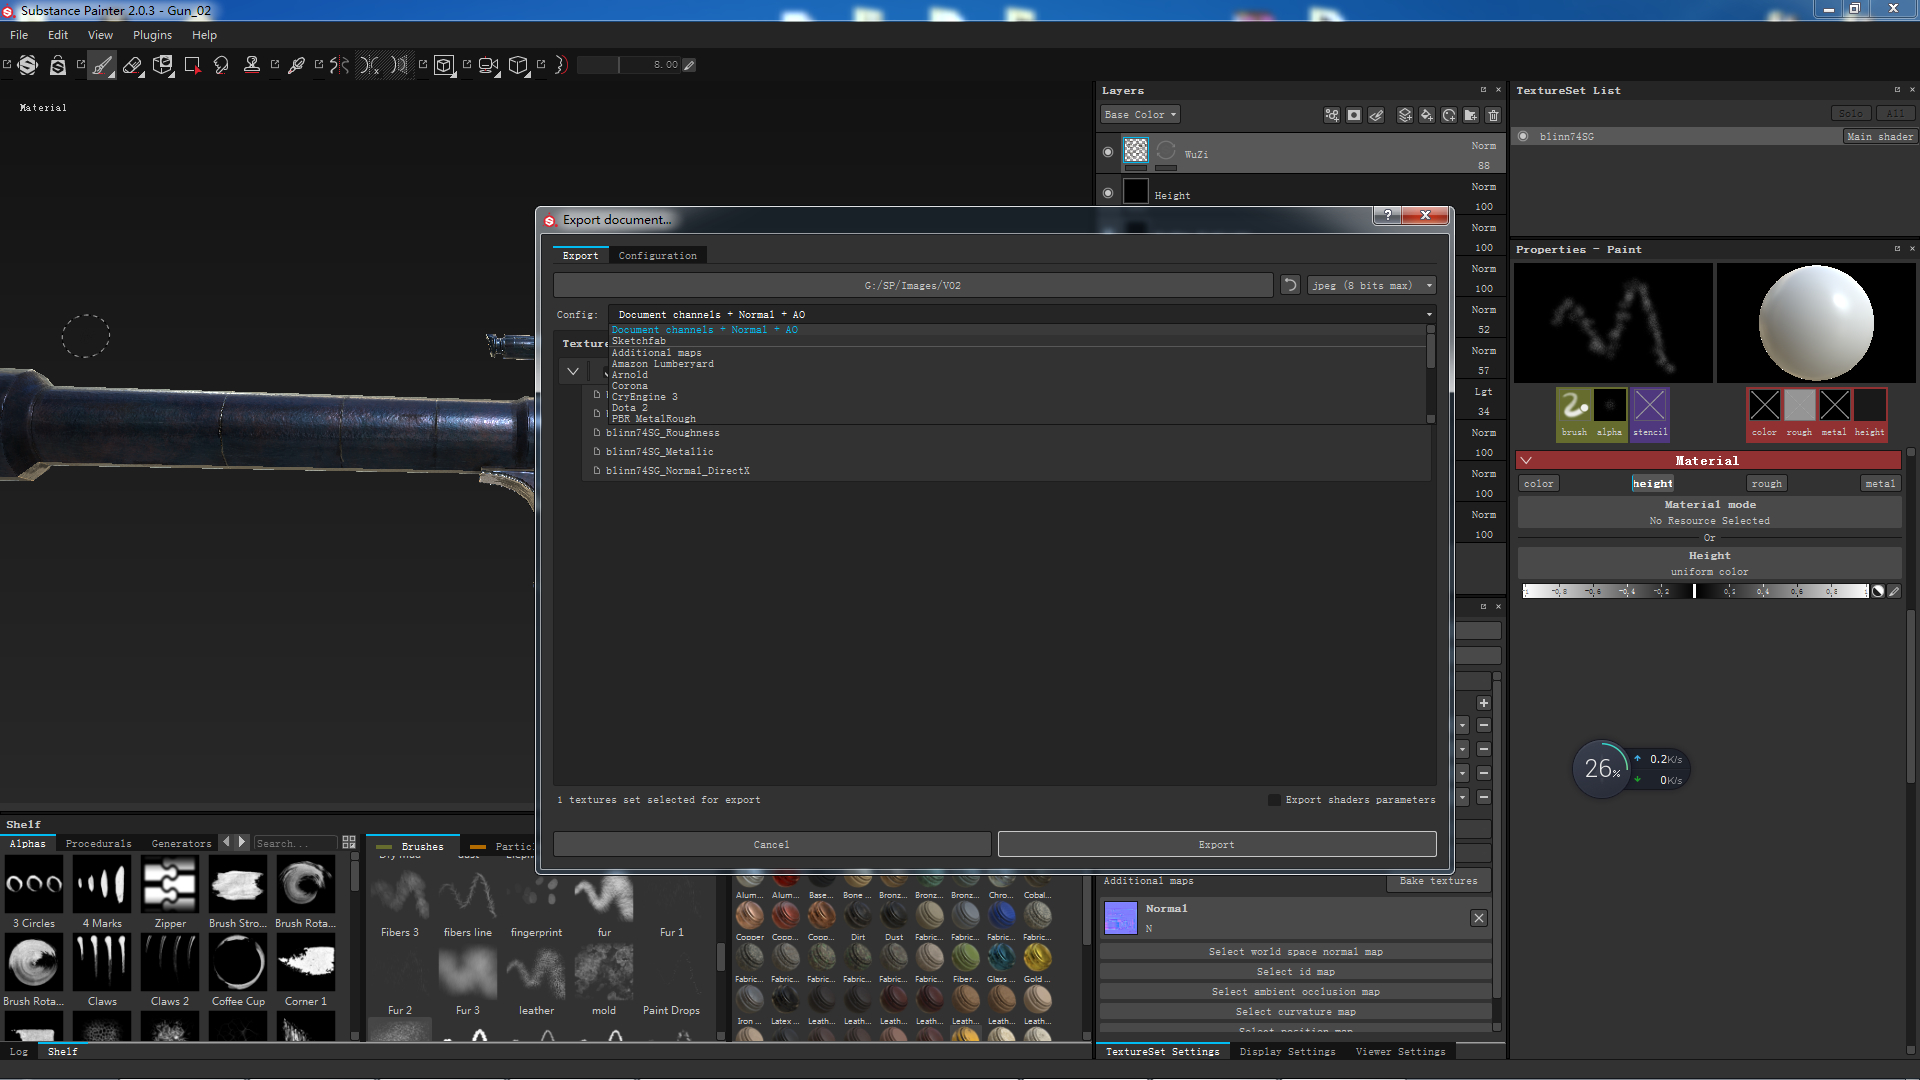The height and width of the screenshot is (1080, 1920).
Task: Switch to the Configuration tab
Action: [x=657, y=256]
